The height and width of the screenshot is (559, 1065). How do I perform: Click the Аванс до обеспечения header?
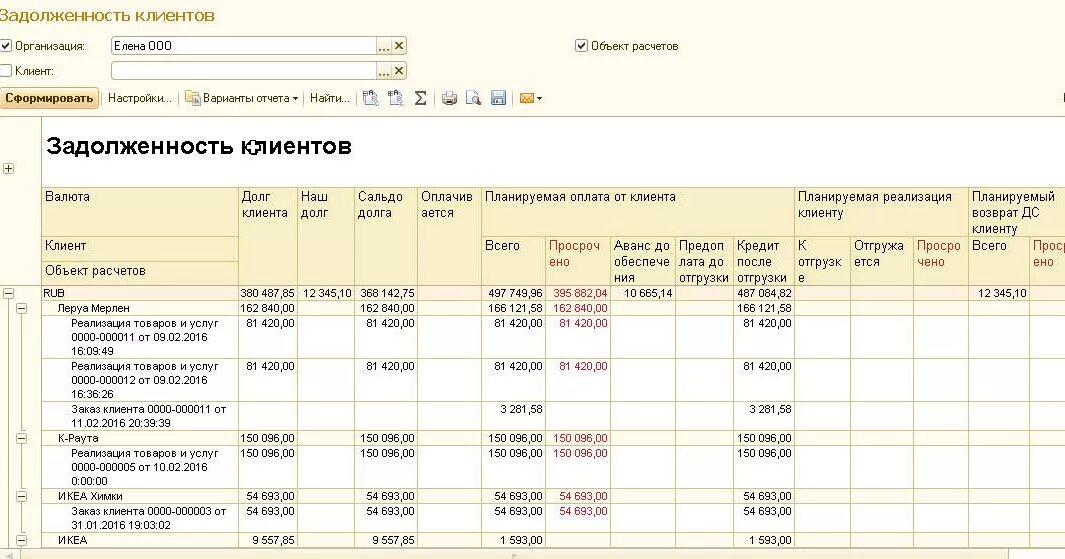[643, 262]
